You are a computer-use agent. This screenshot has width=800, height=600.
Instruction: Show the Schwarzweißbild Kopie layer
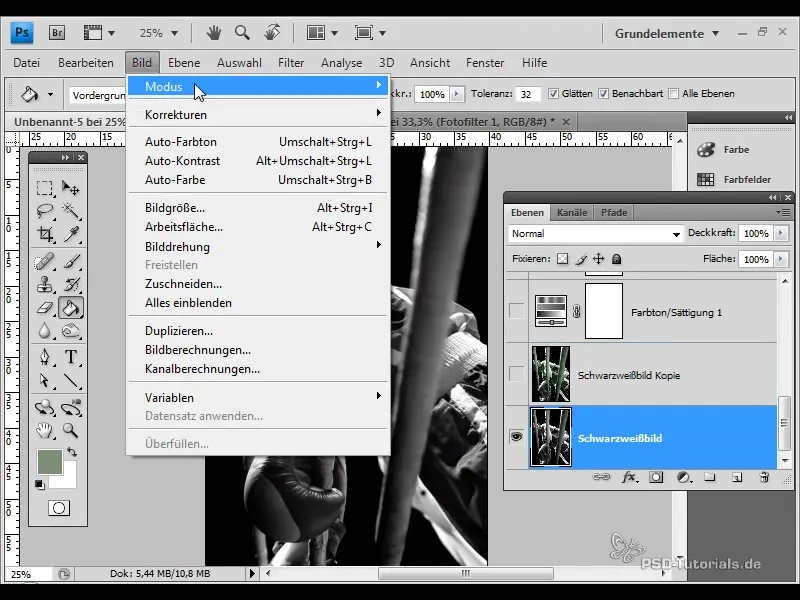coord(516,374)
